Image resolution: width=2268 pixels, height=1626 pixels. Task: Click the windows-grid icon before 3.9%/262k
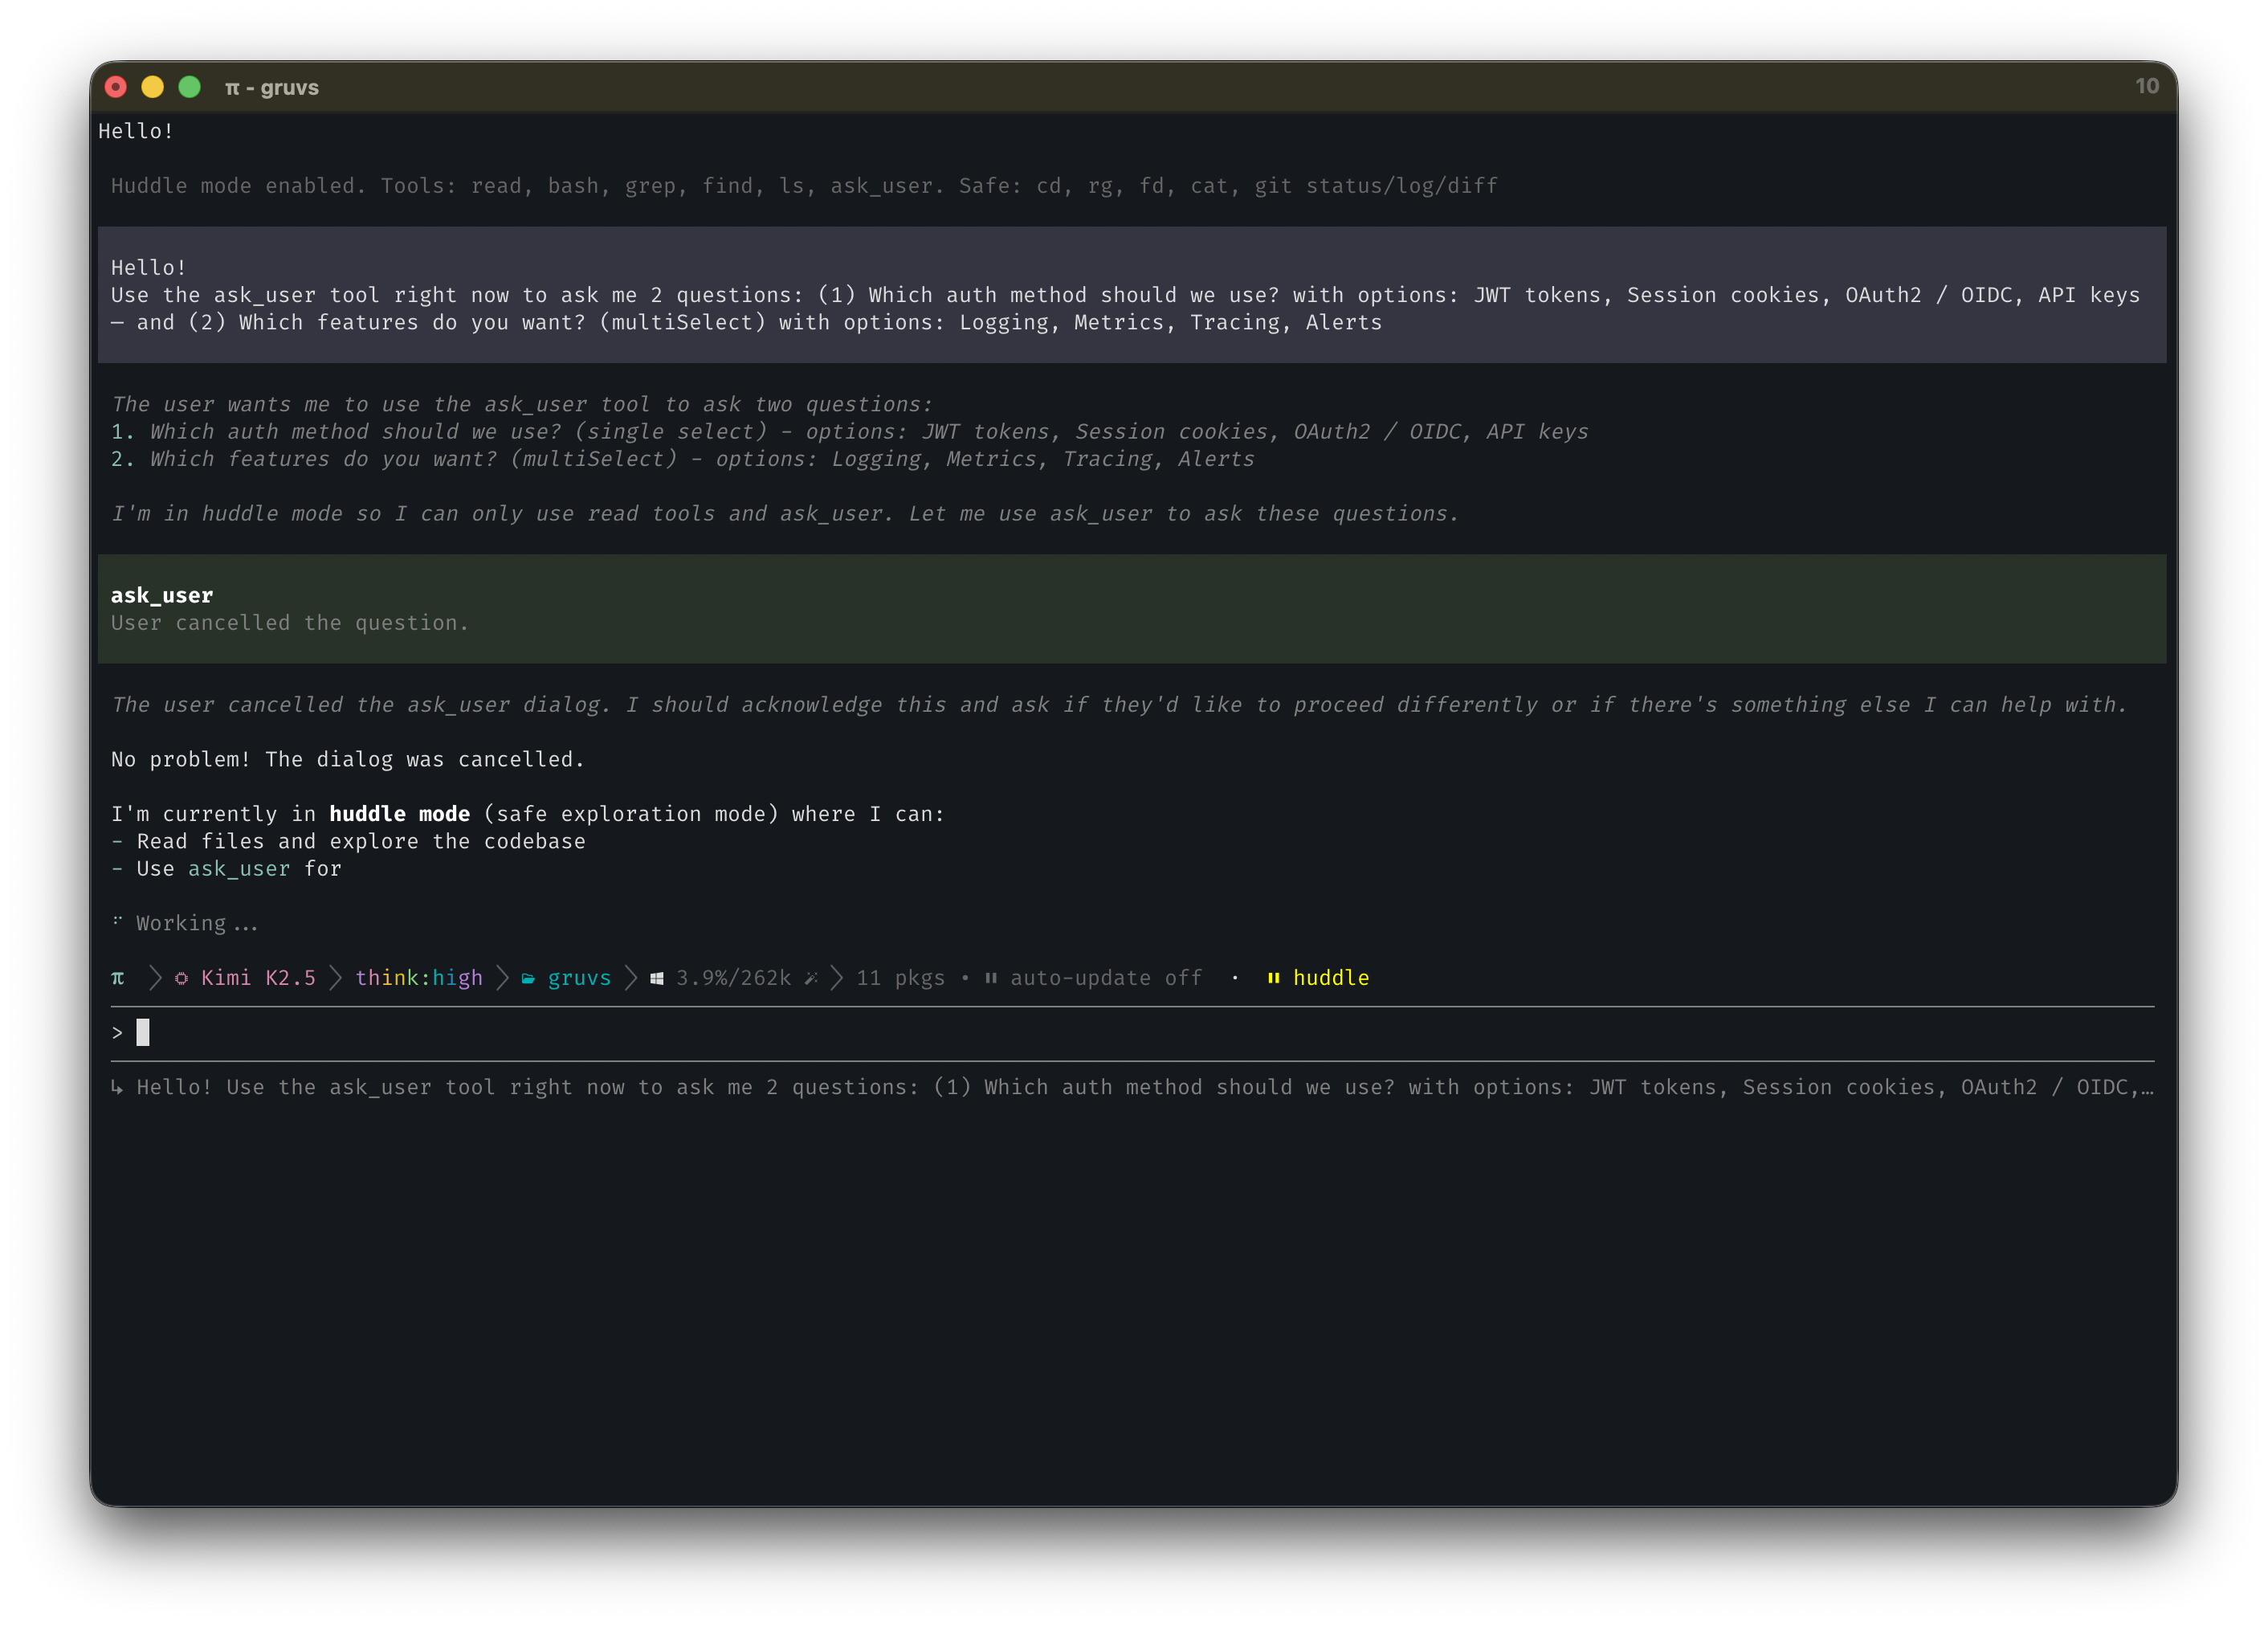tap(657, 978)
